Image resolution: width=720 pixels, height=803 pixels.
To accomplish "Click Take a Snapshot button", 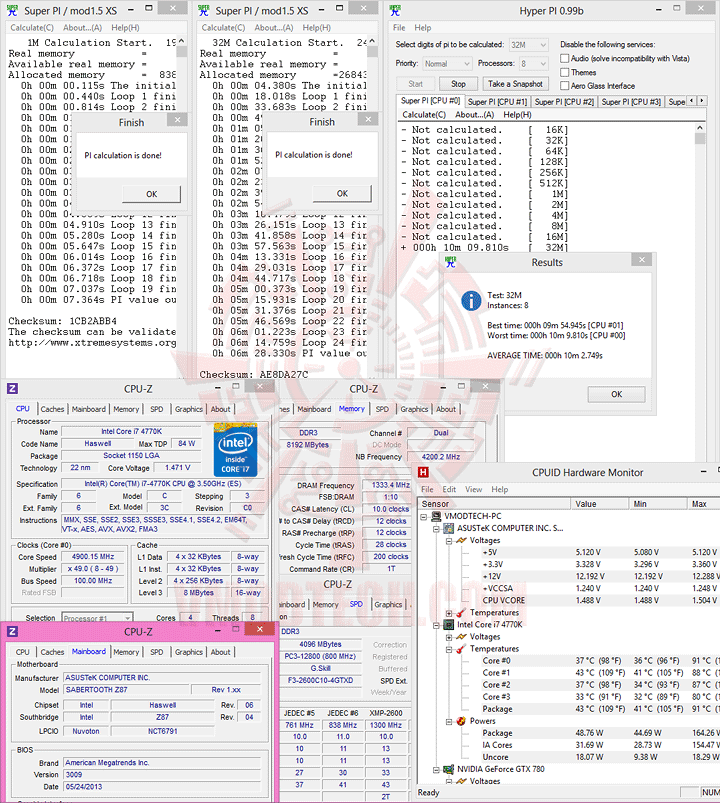I will [515, 84].
